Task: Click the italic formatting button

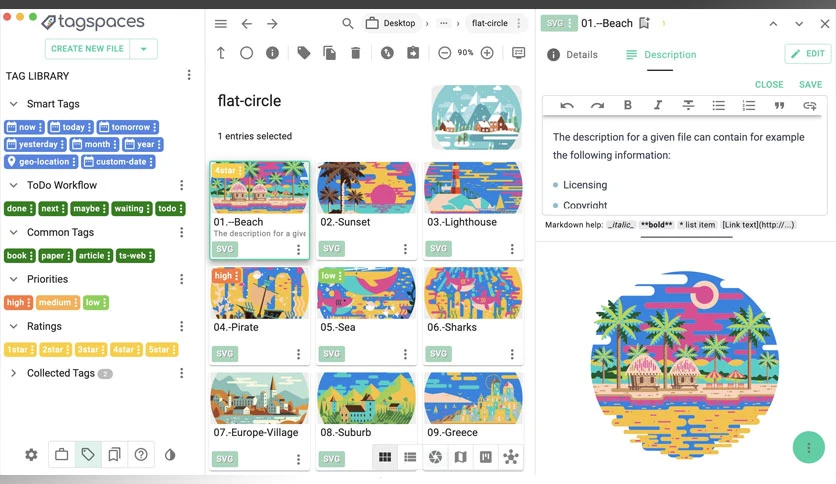Action: [658, 105]
